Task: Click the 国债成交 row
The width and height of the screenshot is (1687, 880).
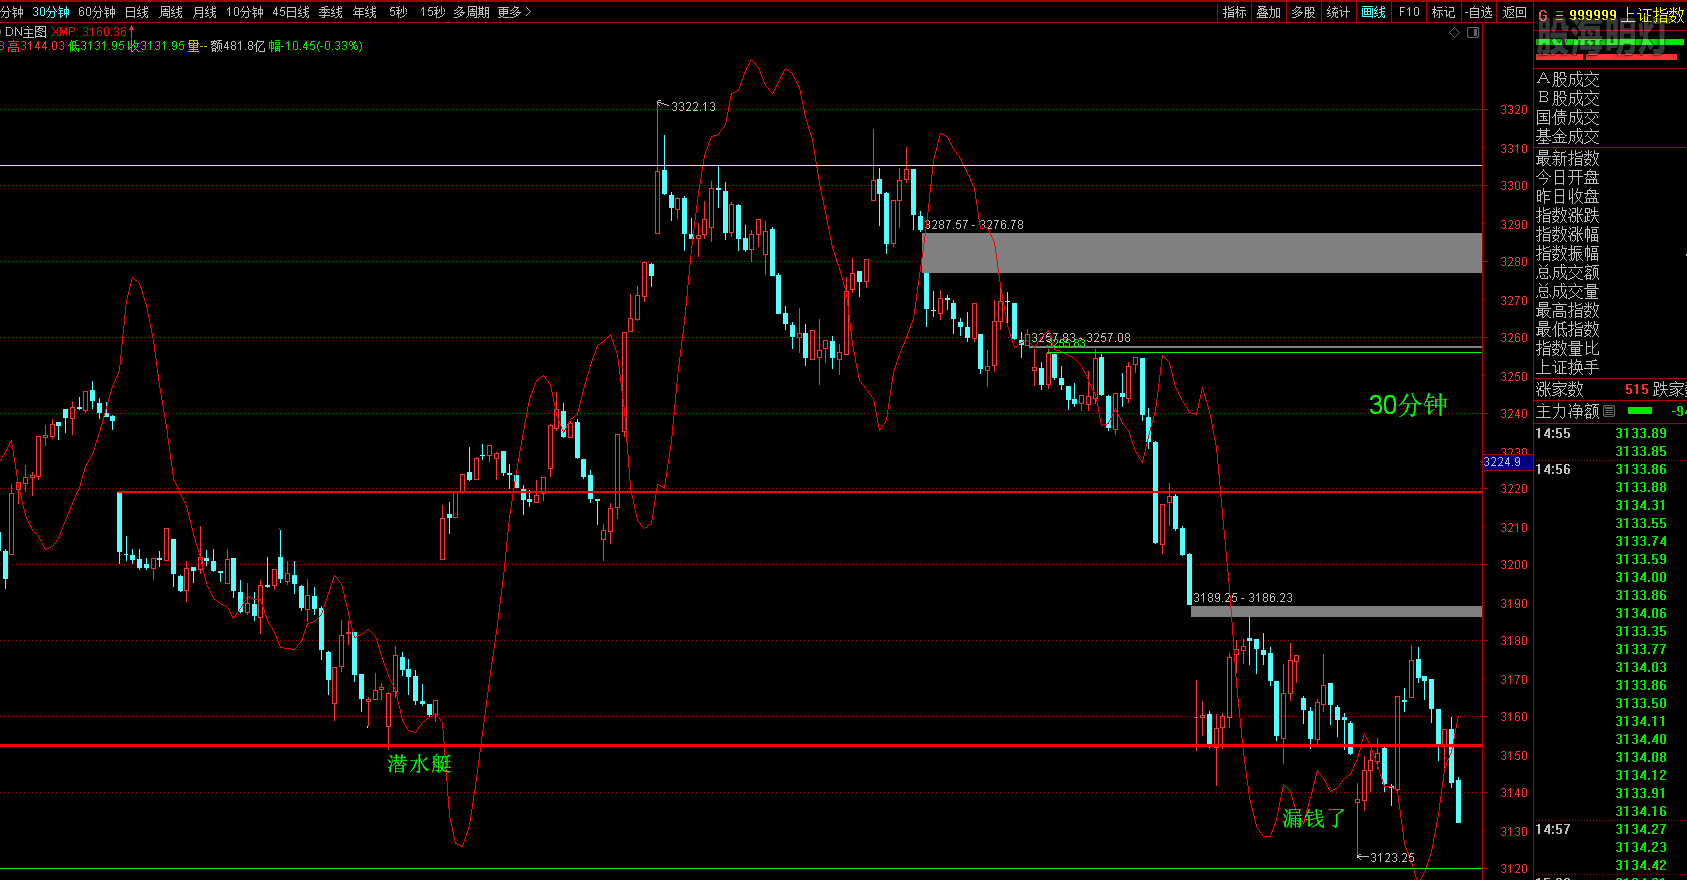Action: [1610, 117]
